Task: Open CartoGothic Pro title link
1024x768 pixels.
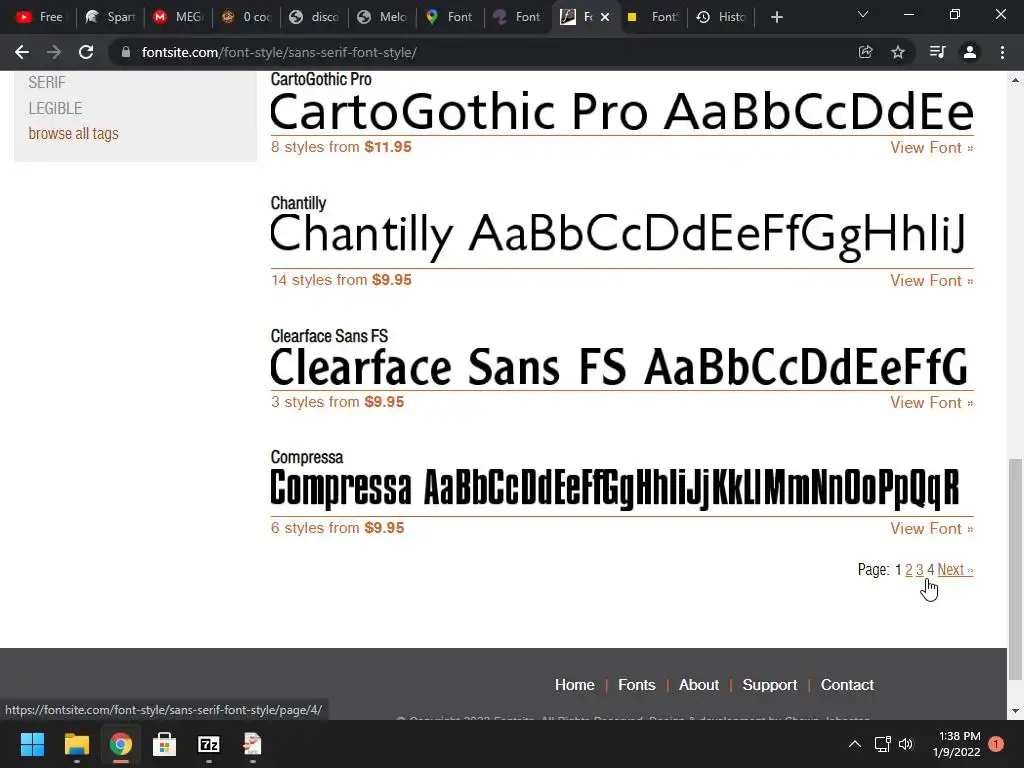Action: tap(321, 79)
